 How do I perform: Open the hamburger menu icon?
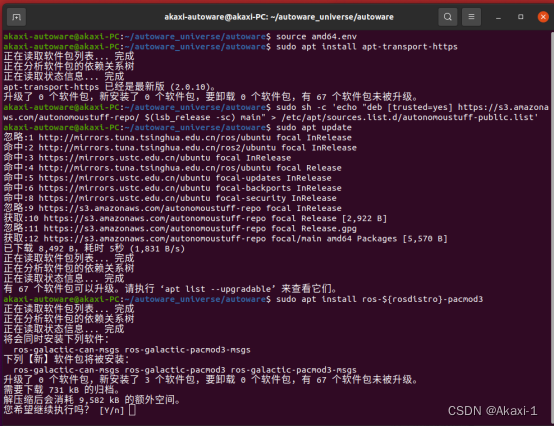click(x=471, y=17)
